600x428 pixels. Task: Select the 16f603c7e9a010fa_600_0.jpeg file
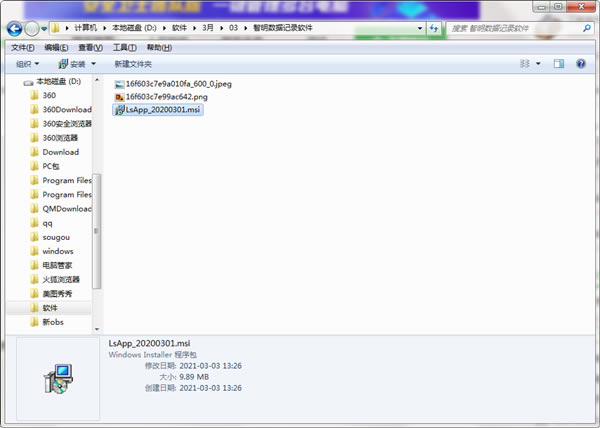(179, 84)
